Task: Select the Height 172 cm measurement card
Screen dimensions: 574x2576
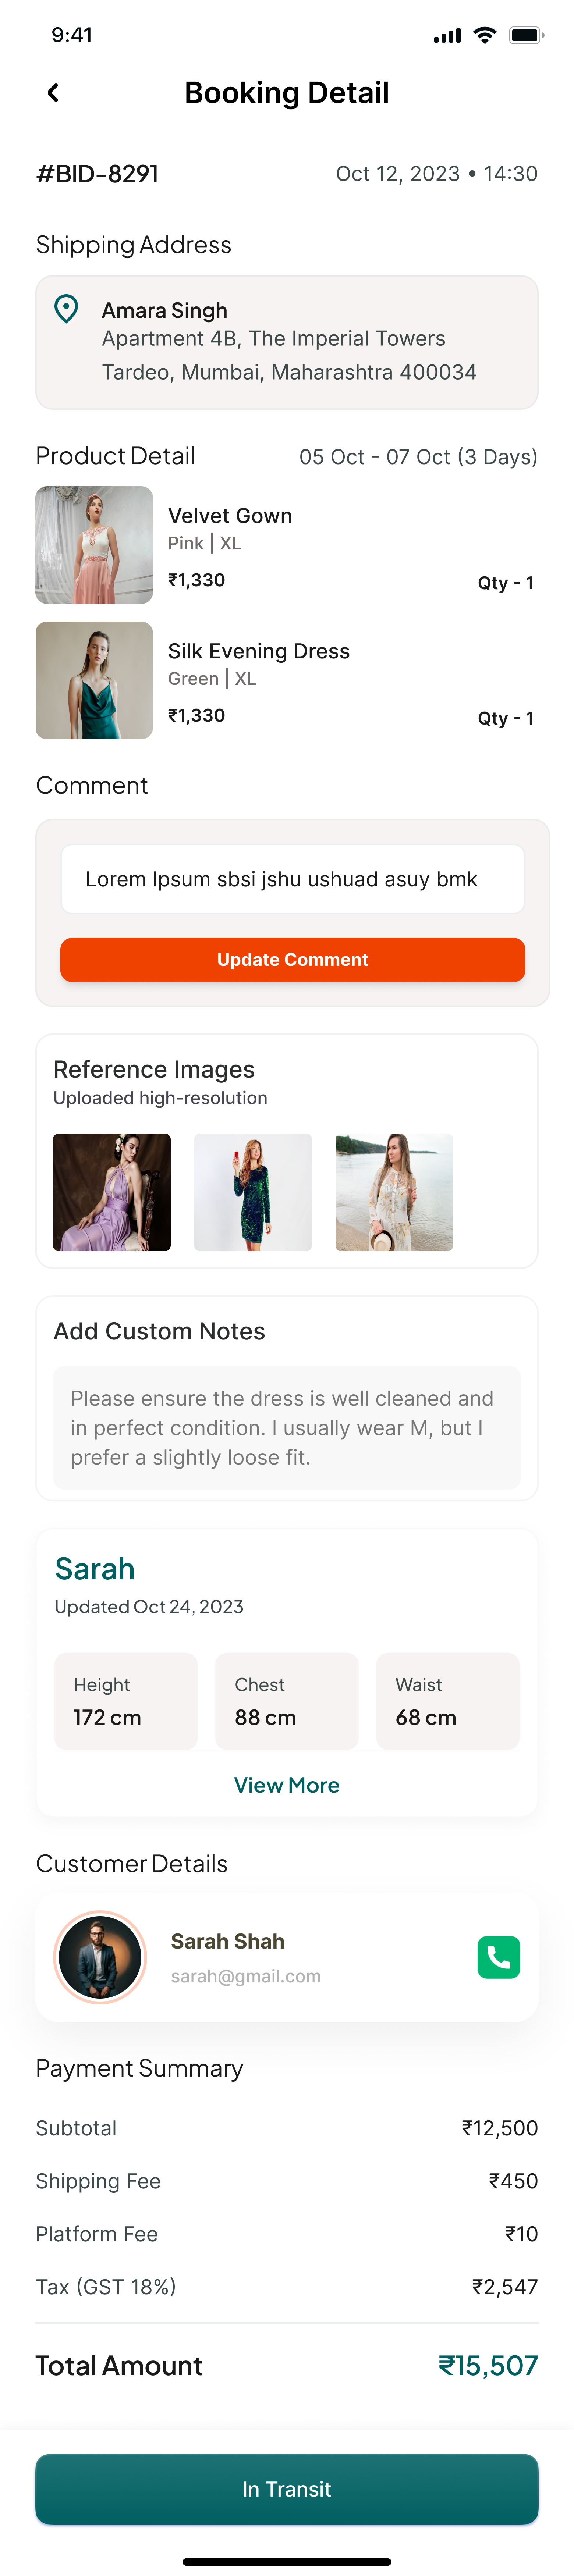Action: click(126, 1701)
